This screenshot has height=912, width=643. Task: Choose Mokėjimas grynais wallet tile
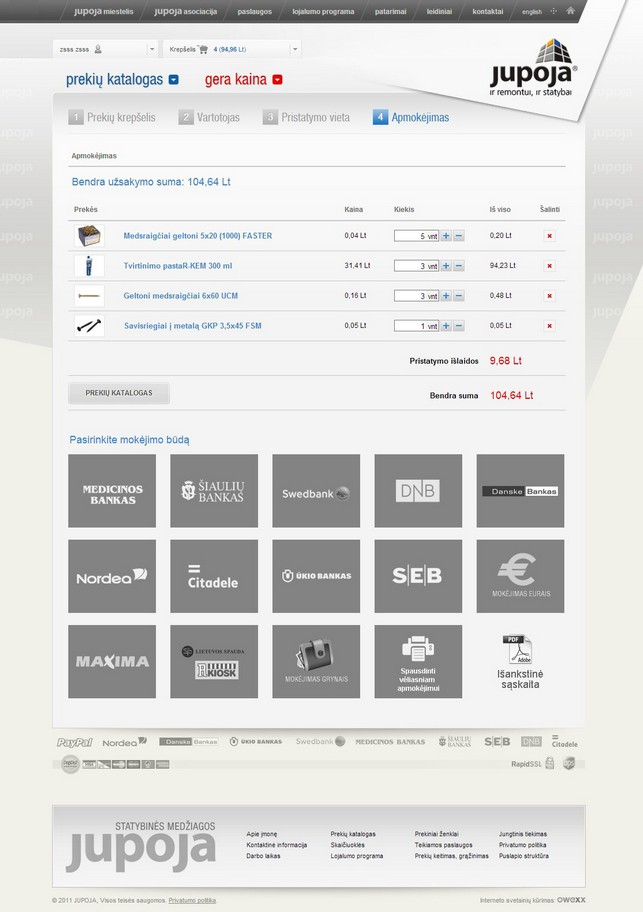316,661
